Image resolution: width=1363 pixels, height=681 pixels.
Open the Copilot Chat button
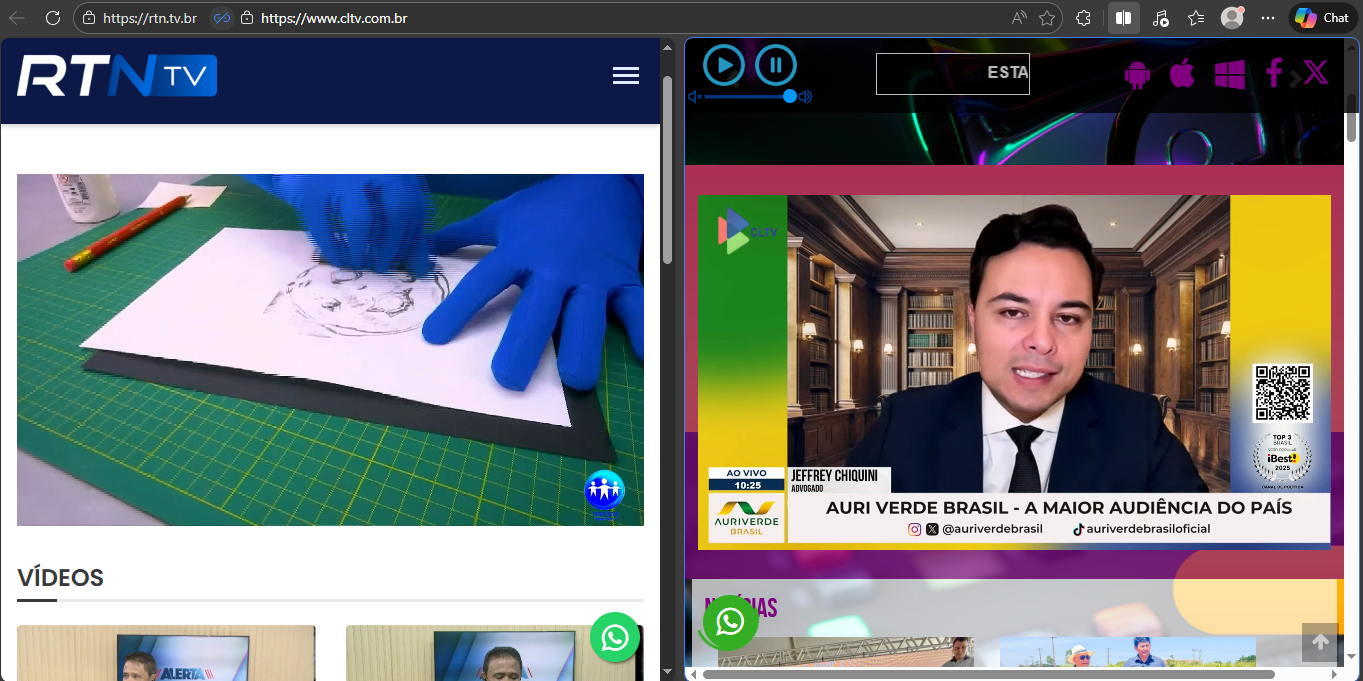pyautogui.click(x=1322, y=18)
